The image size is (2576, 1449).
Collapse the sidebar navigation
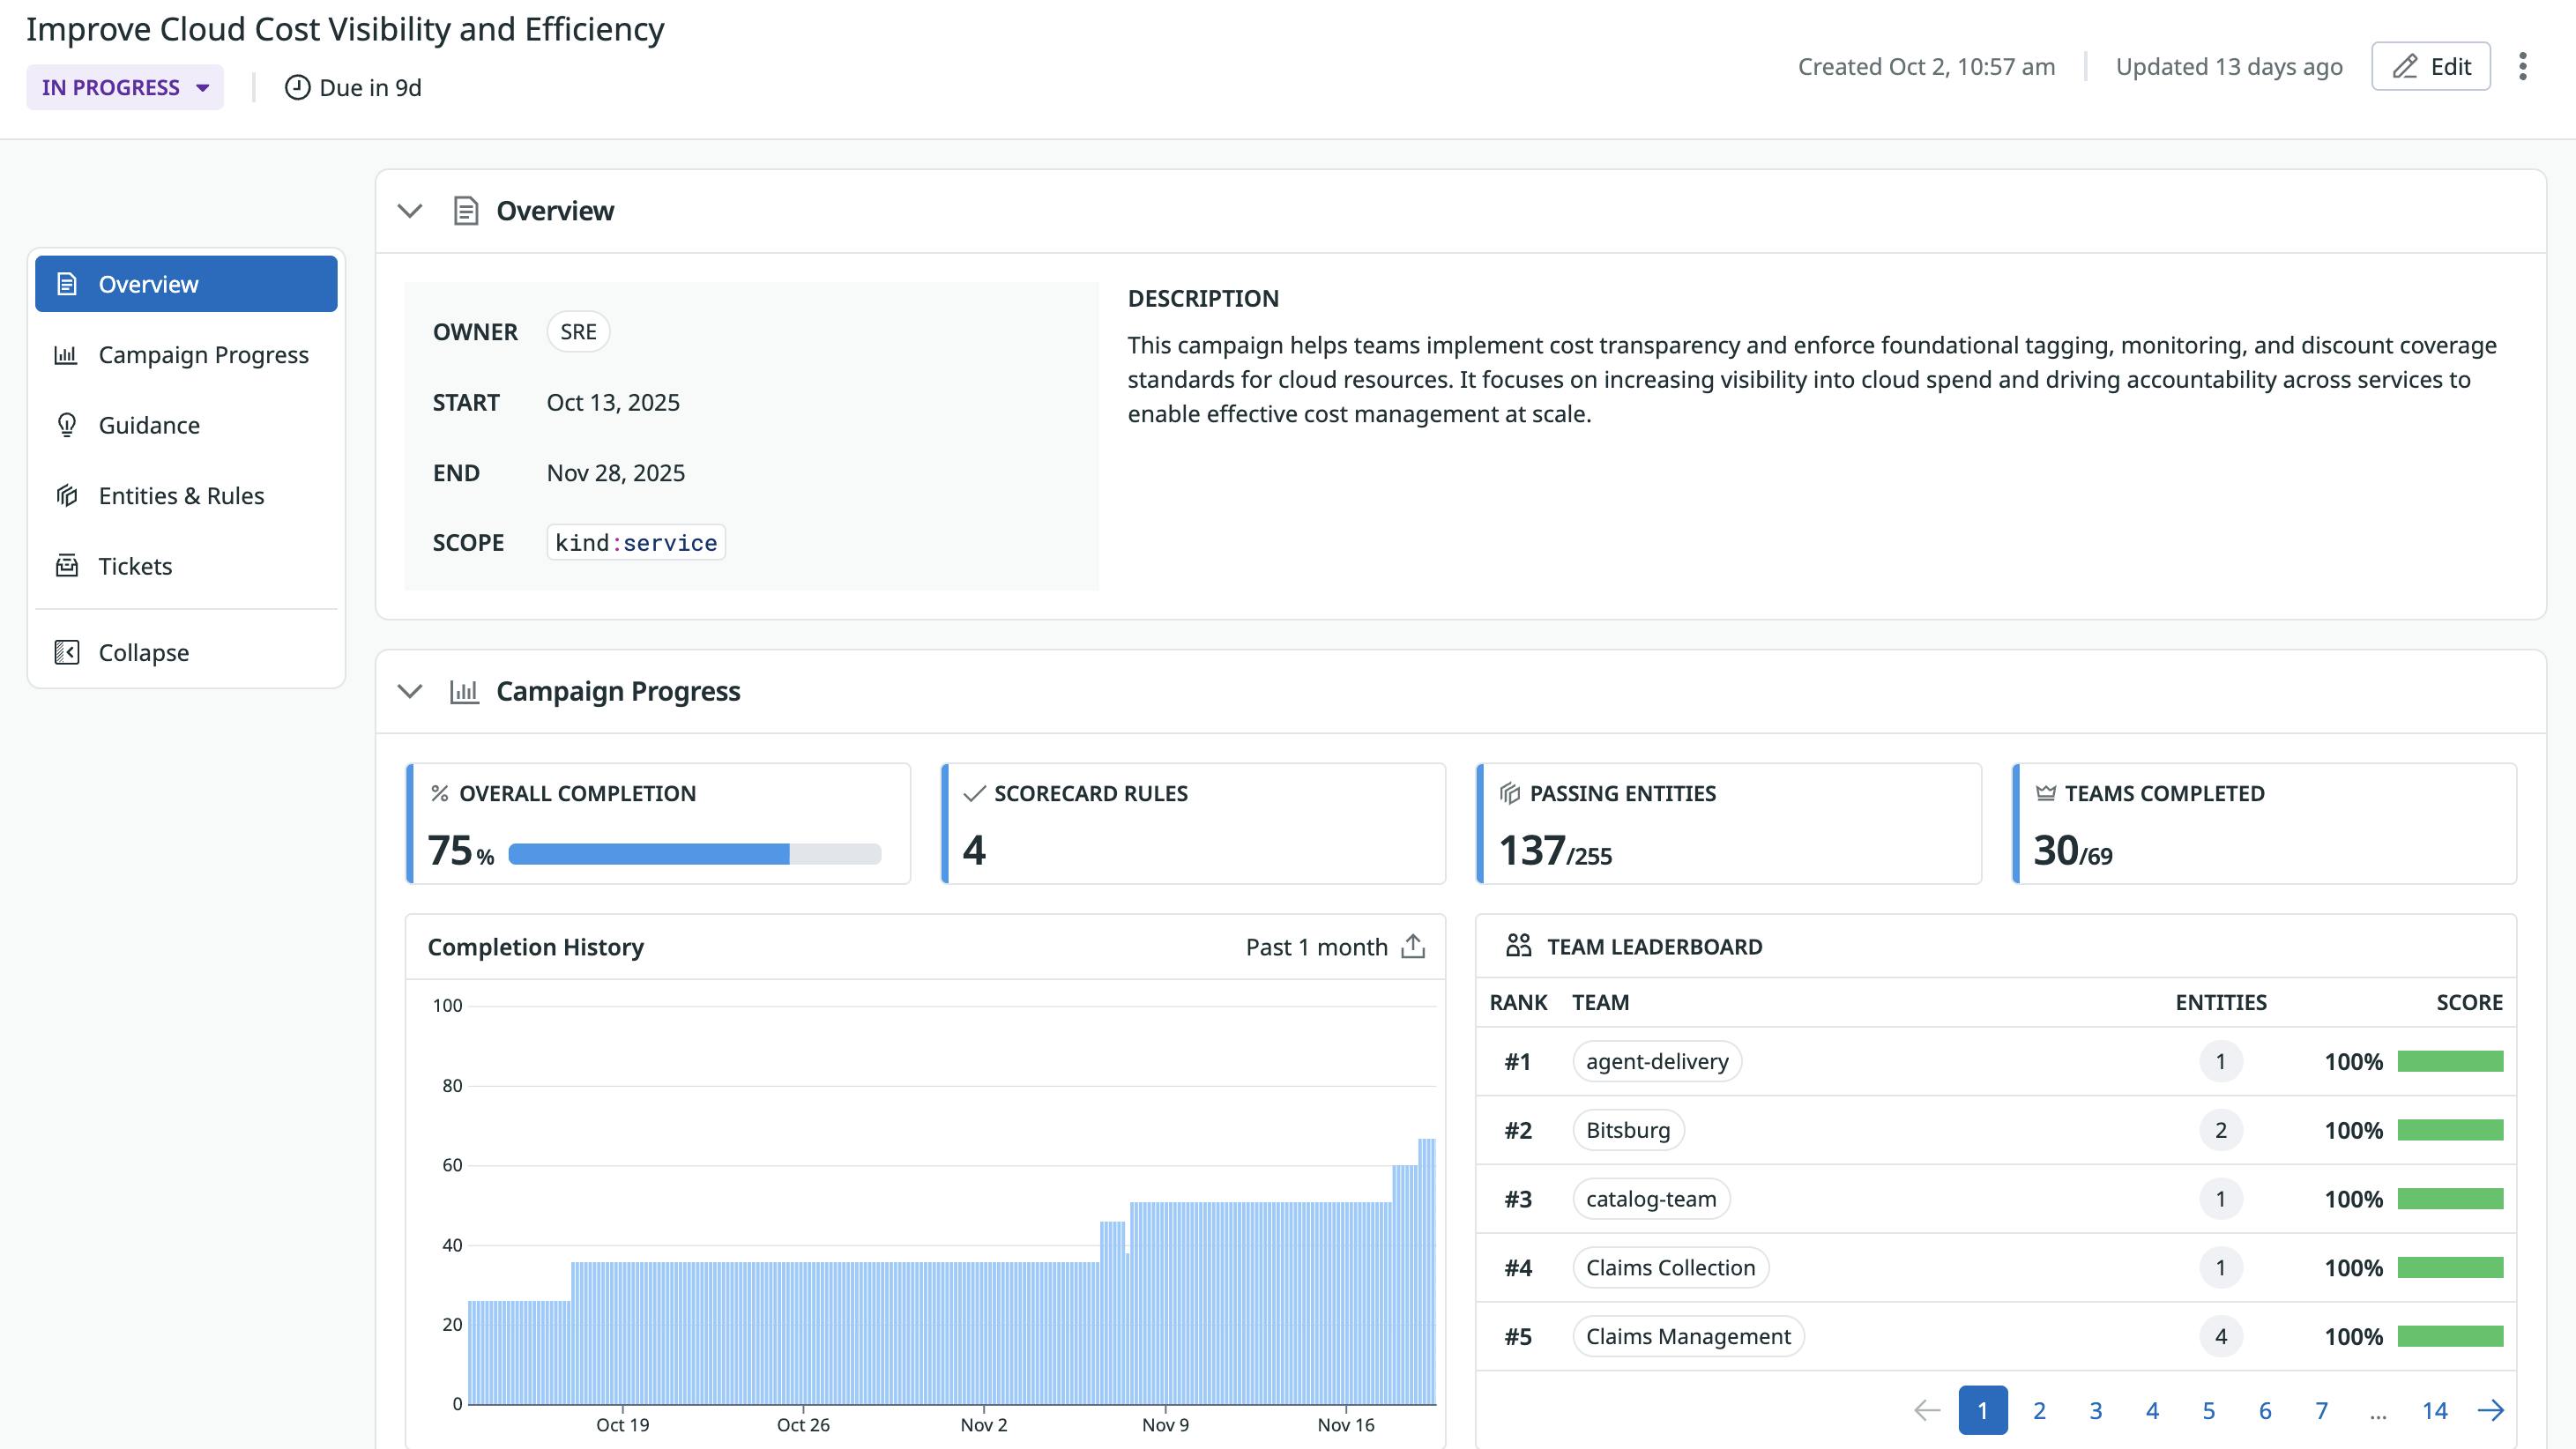pyautogui.click(x=142, y=652)
